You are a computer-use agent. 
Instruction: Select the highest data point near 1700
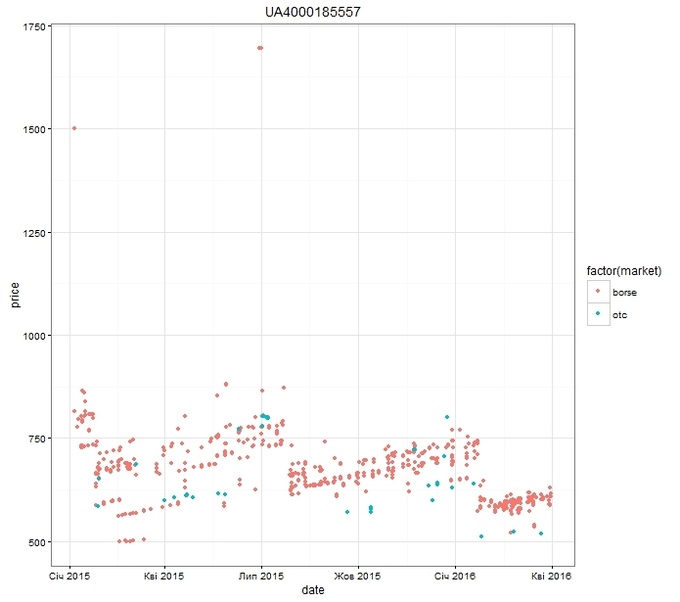point(260,47)
